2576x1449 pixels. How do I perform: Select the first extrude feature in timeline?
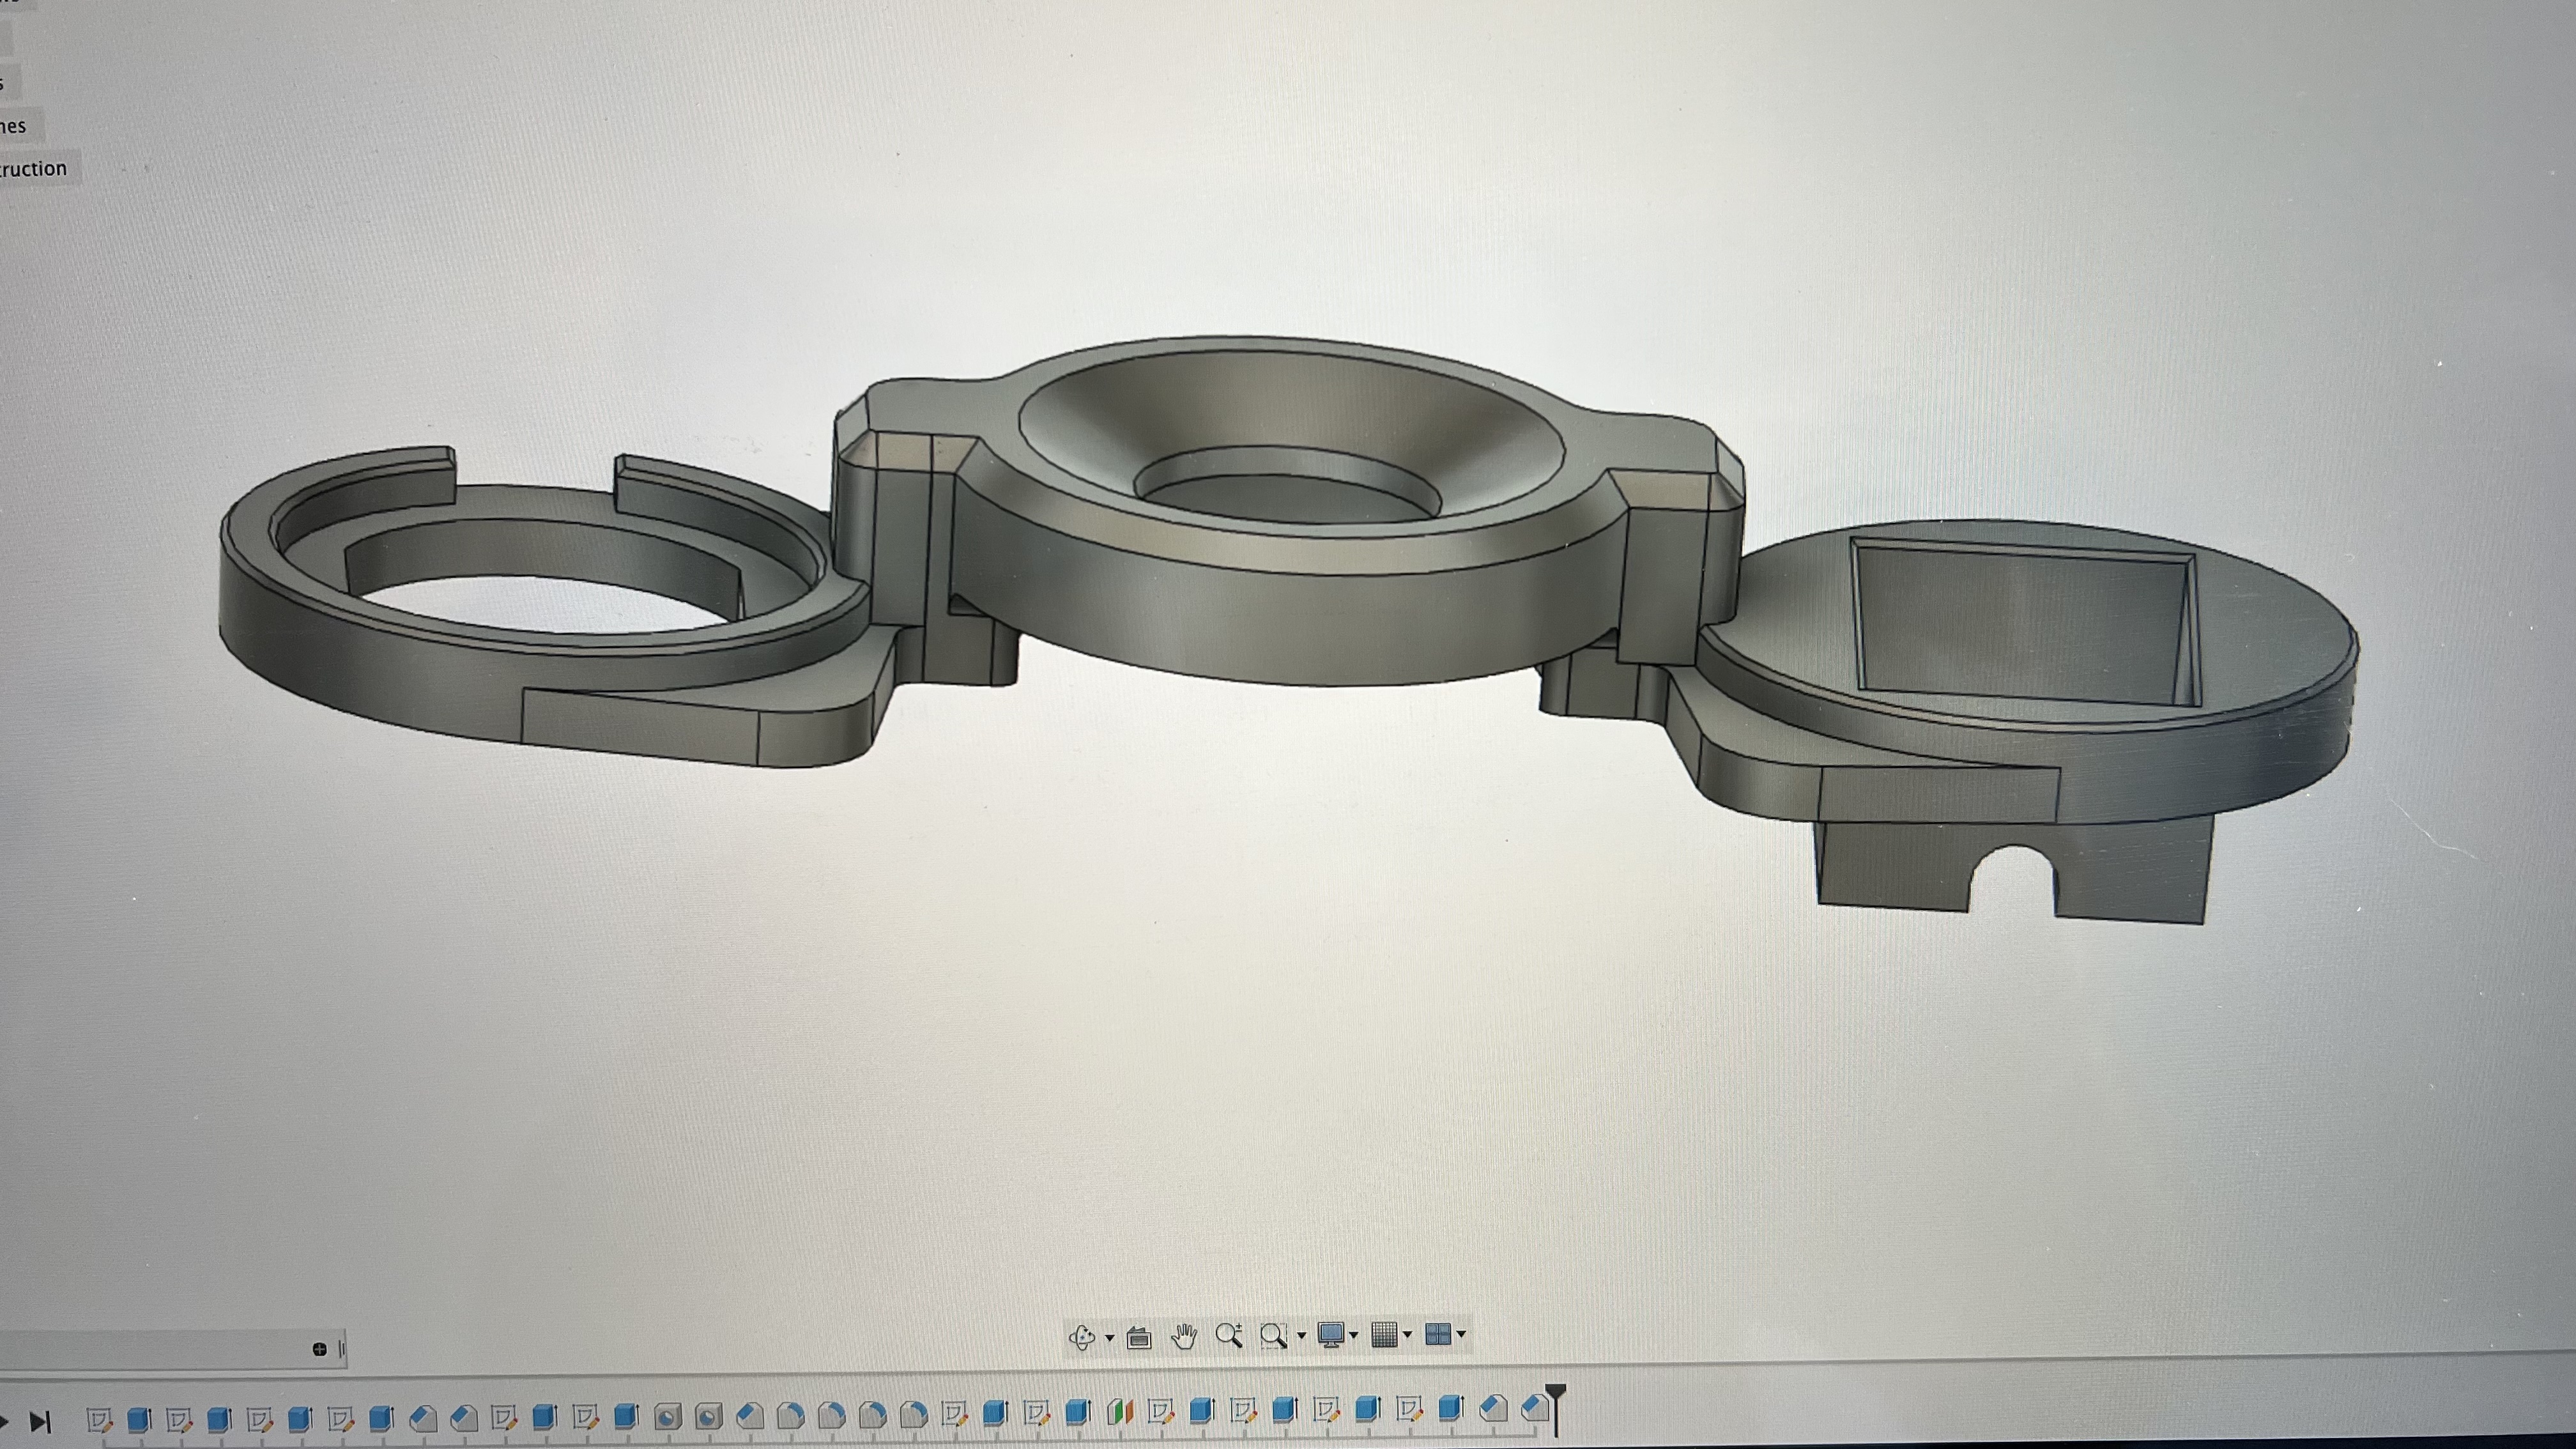coord(139,1420)
